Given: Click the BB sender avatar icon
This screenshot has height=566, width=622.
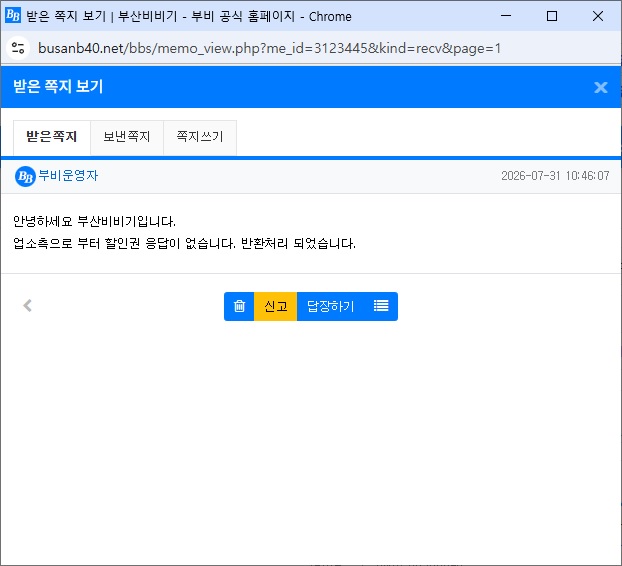Looking at the screenshot, I should 25,176.
